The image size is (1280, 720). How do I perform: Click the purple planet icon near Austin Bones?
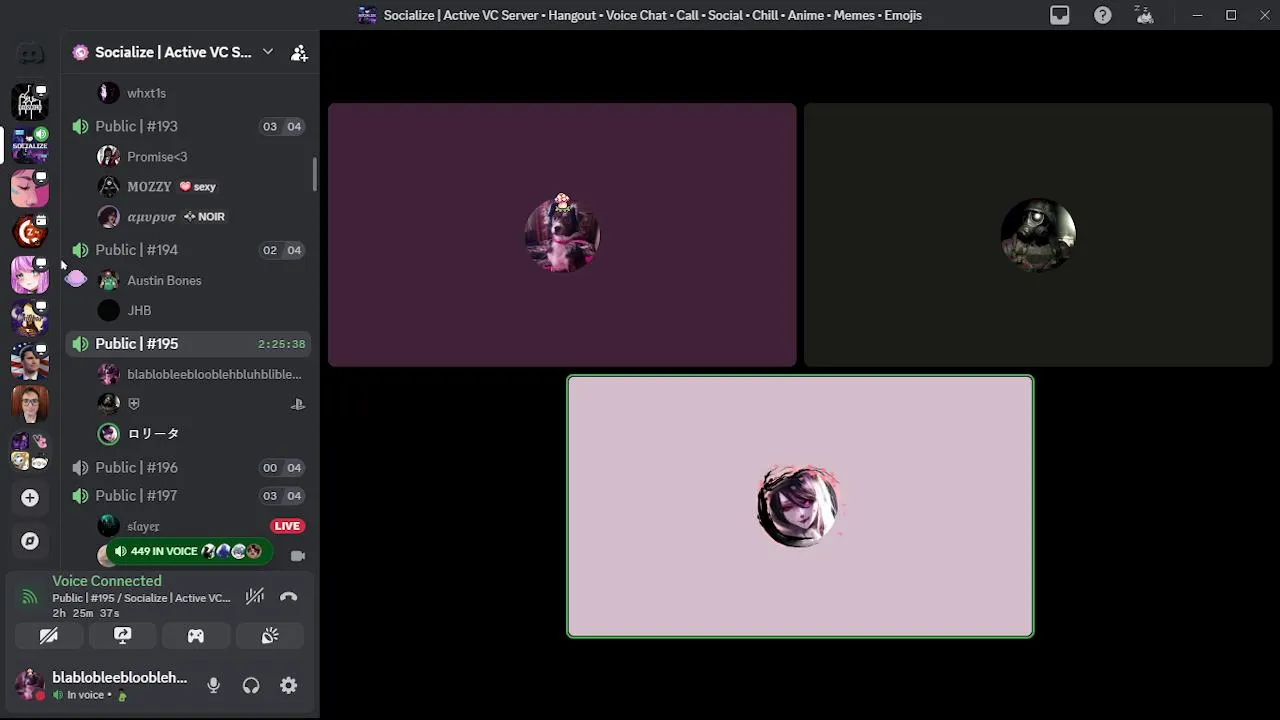point(76,280)
